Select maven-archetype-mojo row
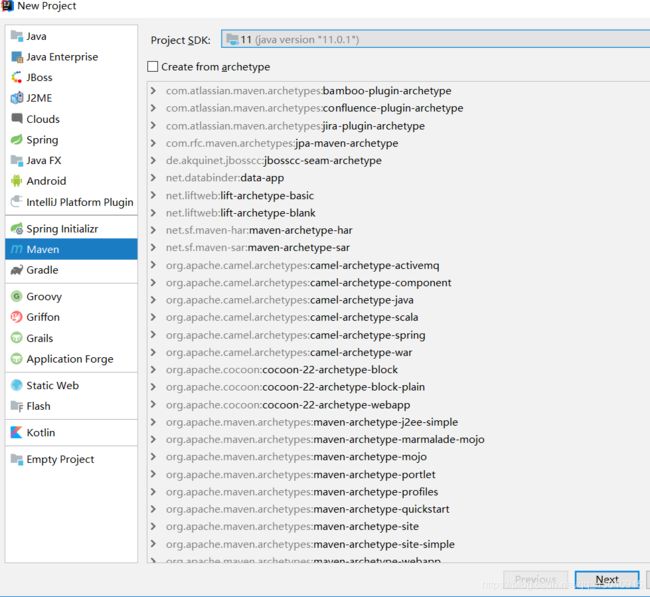The image size is (650, 597). tap(399, 456)
